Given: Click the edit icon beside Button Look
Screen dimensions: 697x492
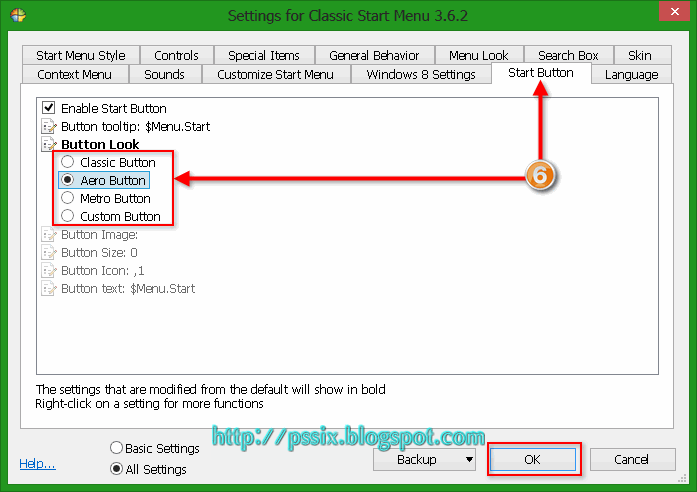Looking at the screenshot, I should [49, 144].
